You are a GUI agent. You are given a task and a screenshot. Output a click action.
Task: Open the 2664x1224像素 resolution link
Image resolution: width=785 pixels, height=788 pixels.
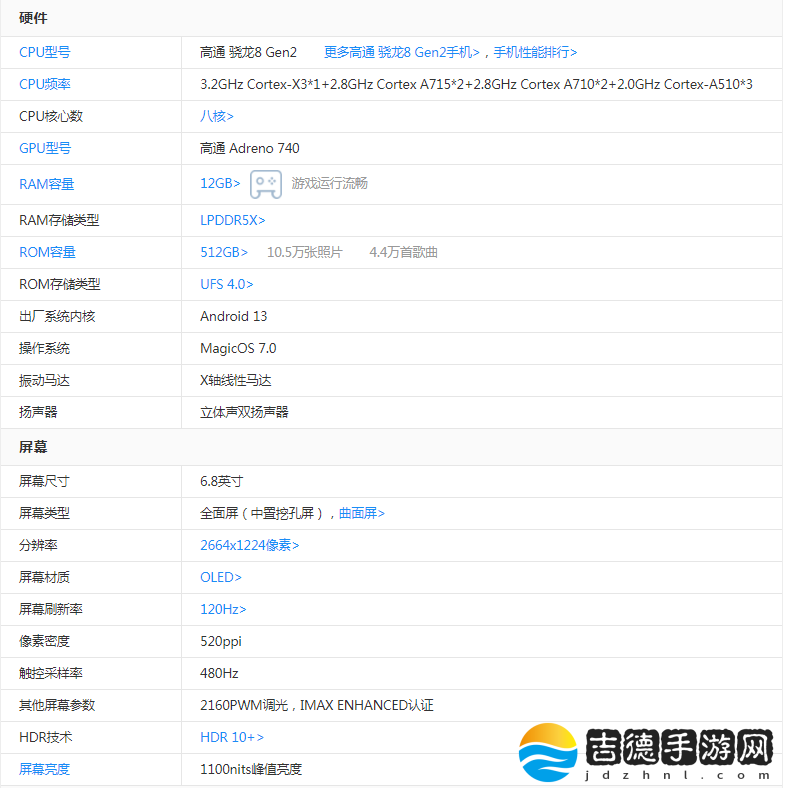point(250,545)
